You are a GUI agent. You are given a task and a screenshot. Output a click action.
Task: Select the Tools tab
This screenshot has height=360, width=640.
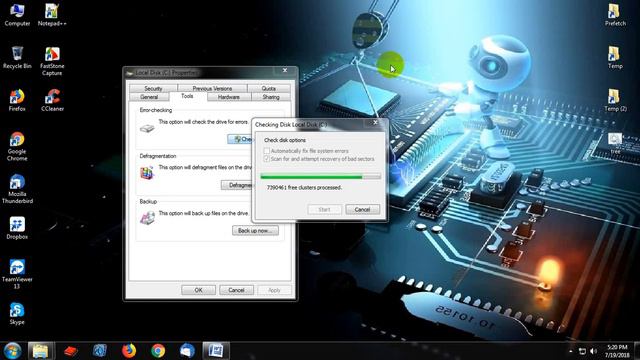[x=187, y=96]
